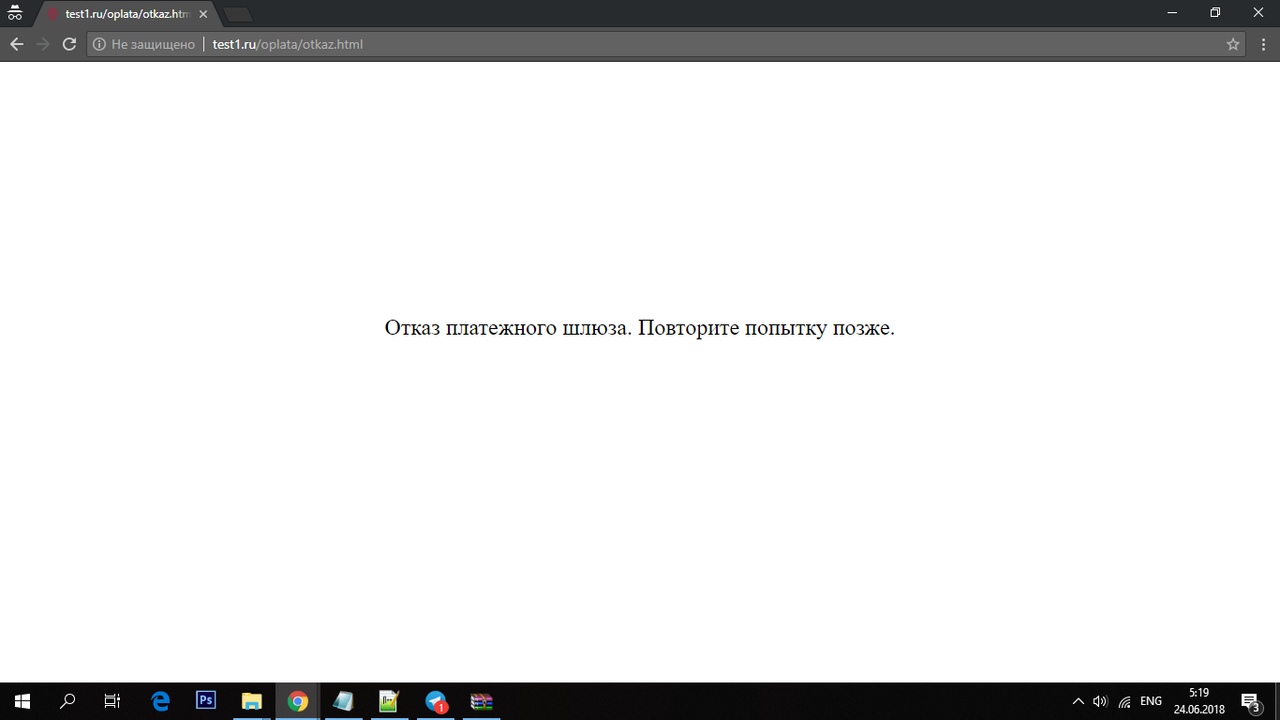Screen dimensions: 1280x720
Task: Open taskbar search magnifier
Action: [x=67, y=701]
